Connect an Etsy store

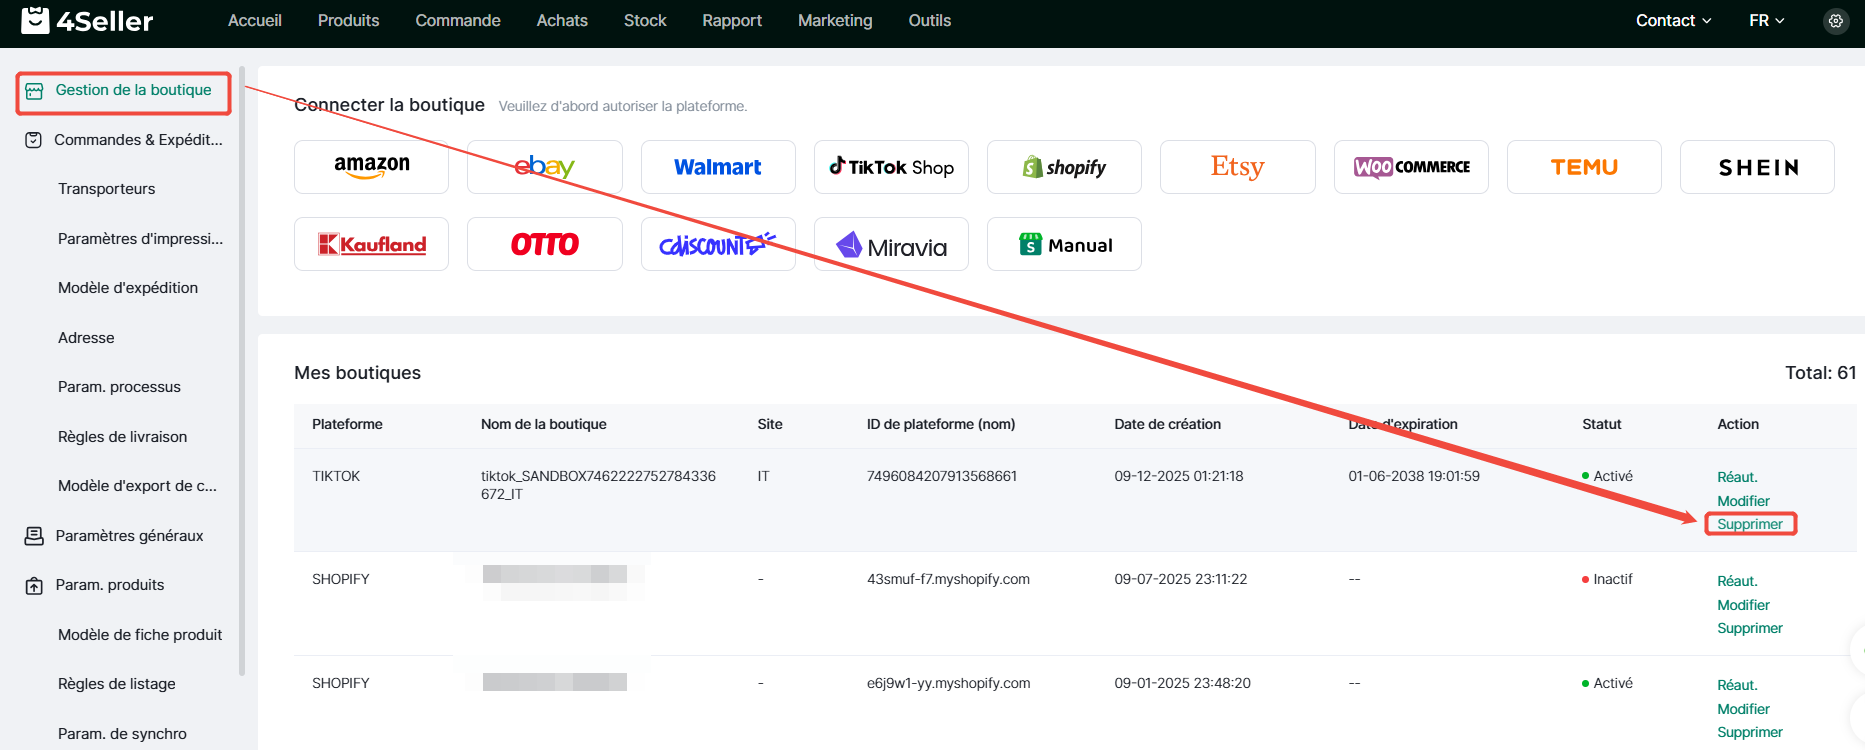pyautogui.click(x=1238, y=167)
